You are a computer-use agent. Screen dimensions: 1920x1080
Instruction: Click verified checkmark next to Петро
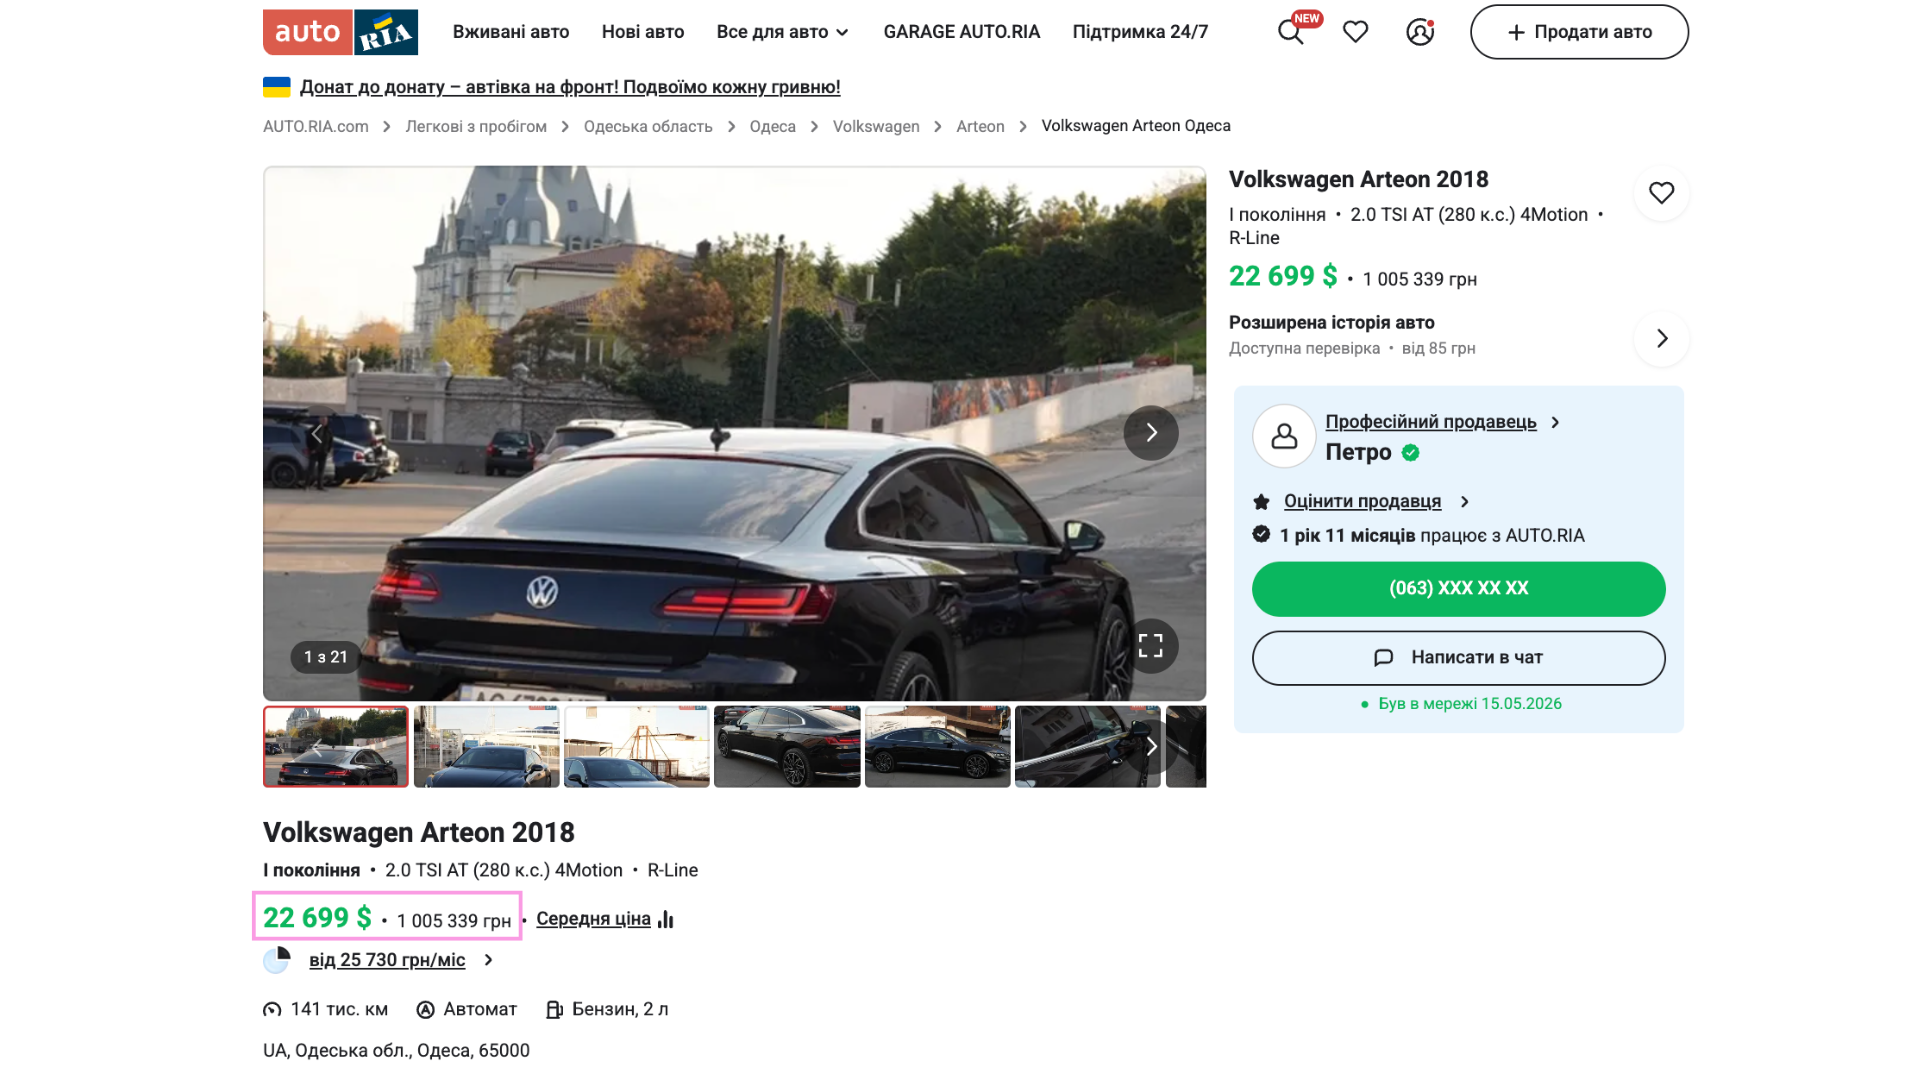[1410, 453]
